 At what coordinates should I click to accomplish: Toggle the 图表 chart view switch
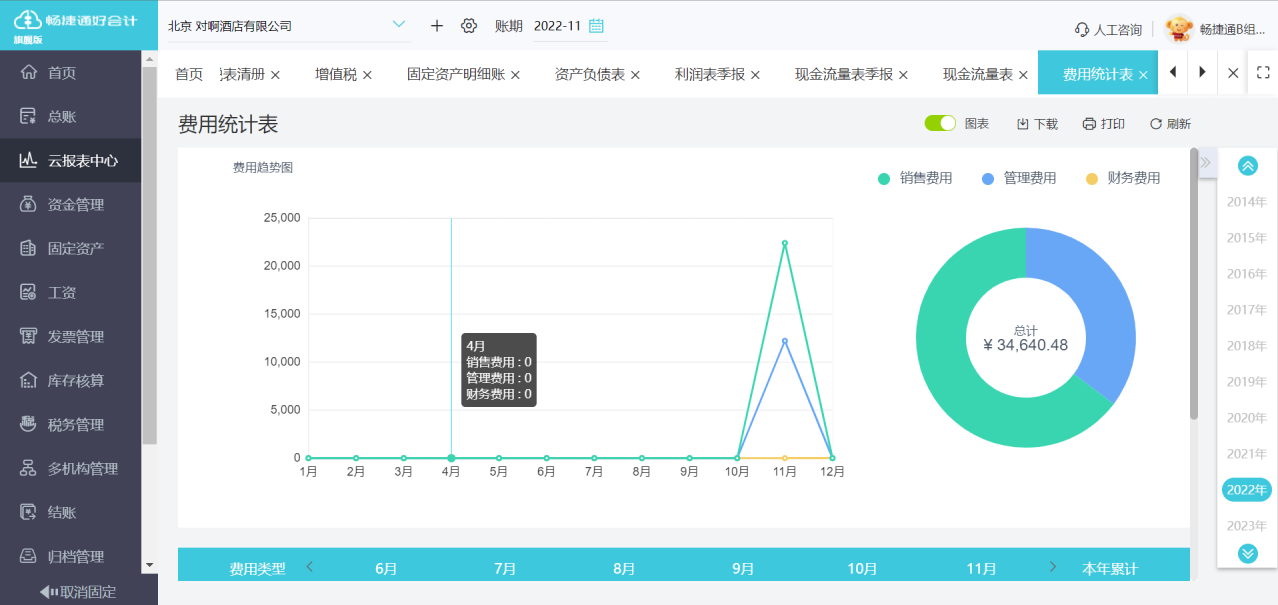click(938, 122)
